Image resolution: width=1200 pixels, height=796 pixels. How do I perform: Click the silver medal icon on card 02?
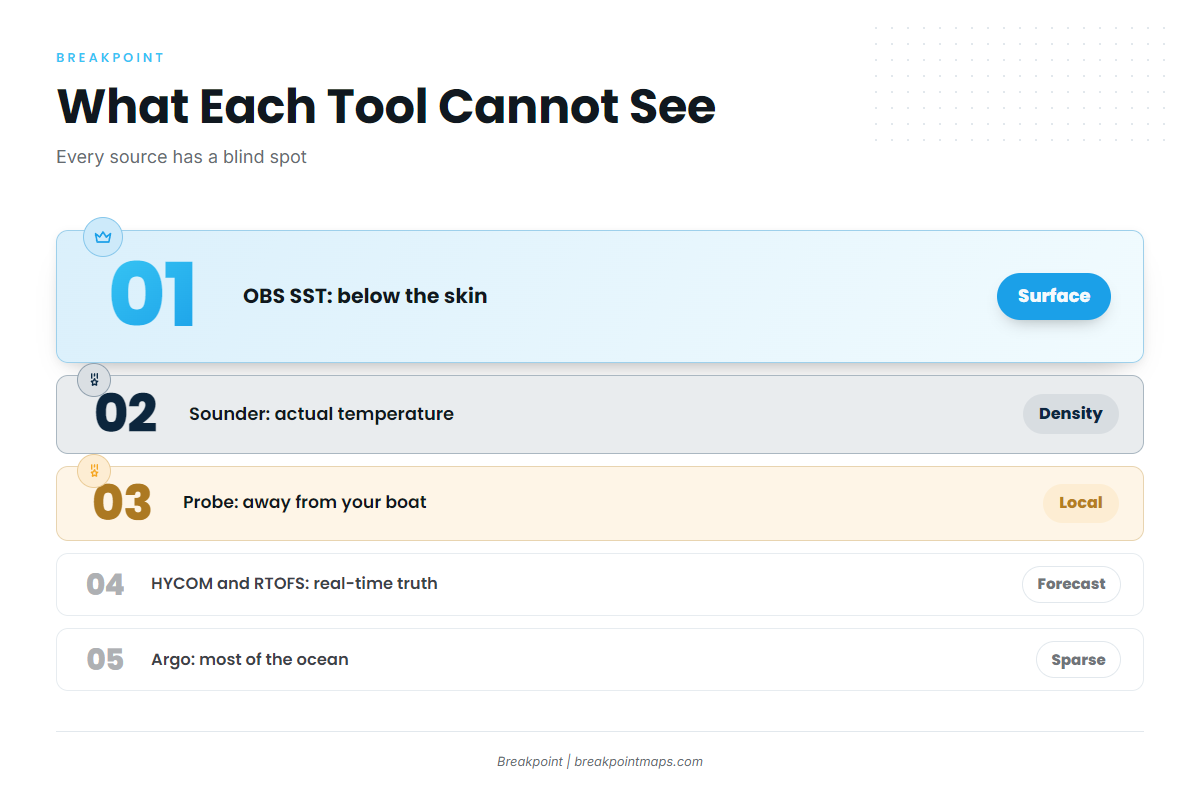tap(94, 380)
